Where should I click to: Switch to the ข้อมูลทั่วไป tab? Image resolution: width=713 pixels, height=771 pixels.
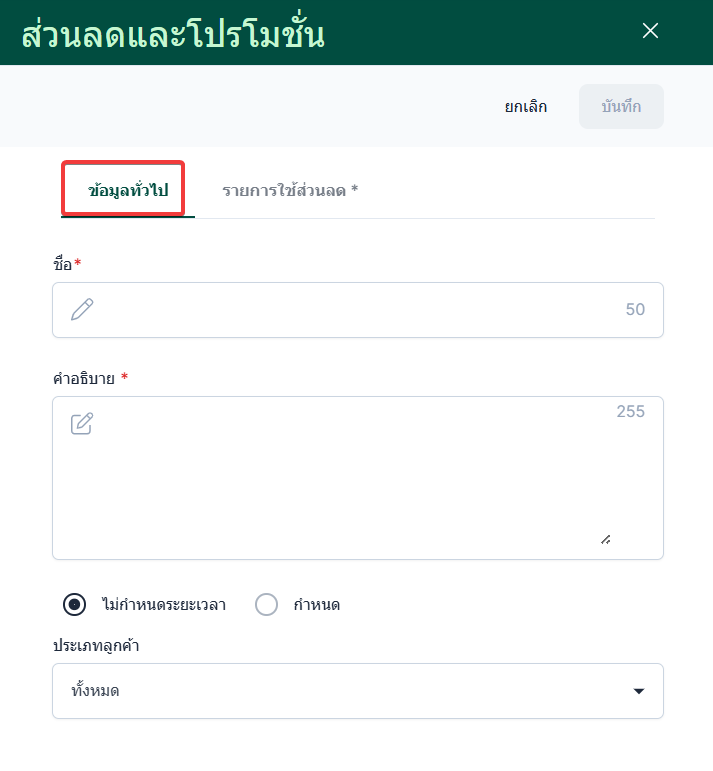point(128,190)
